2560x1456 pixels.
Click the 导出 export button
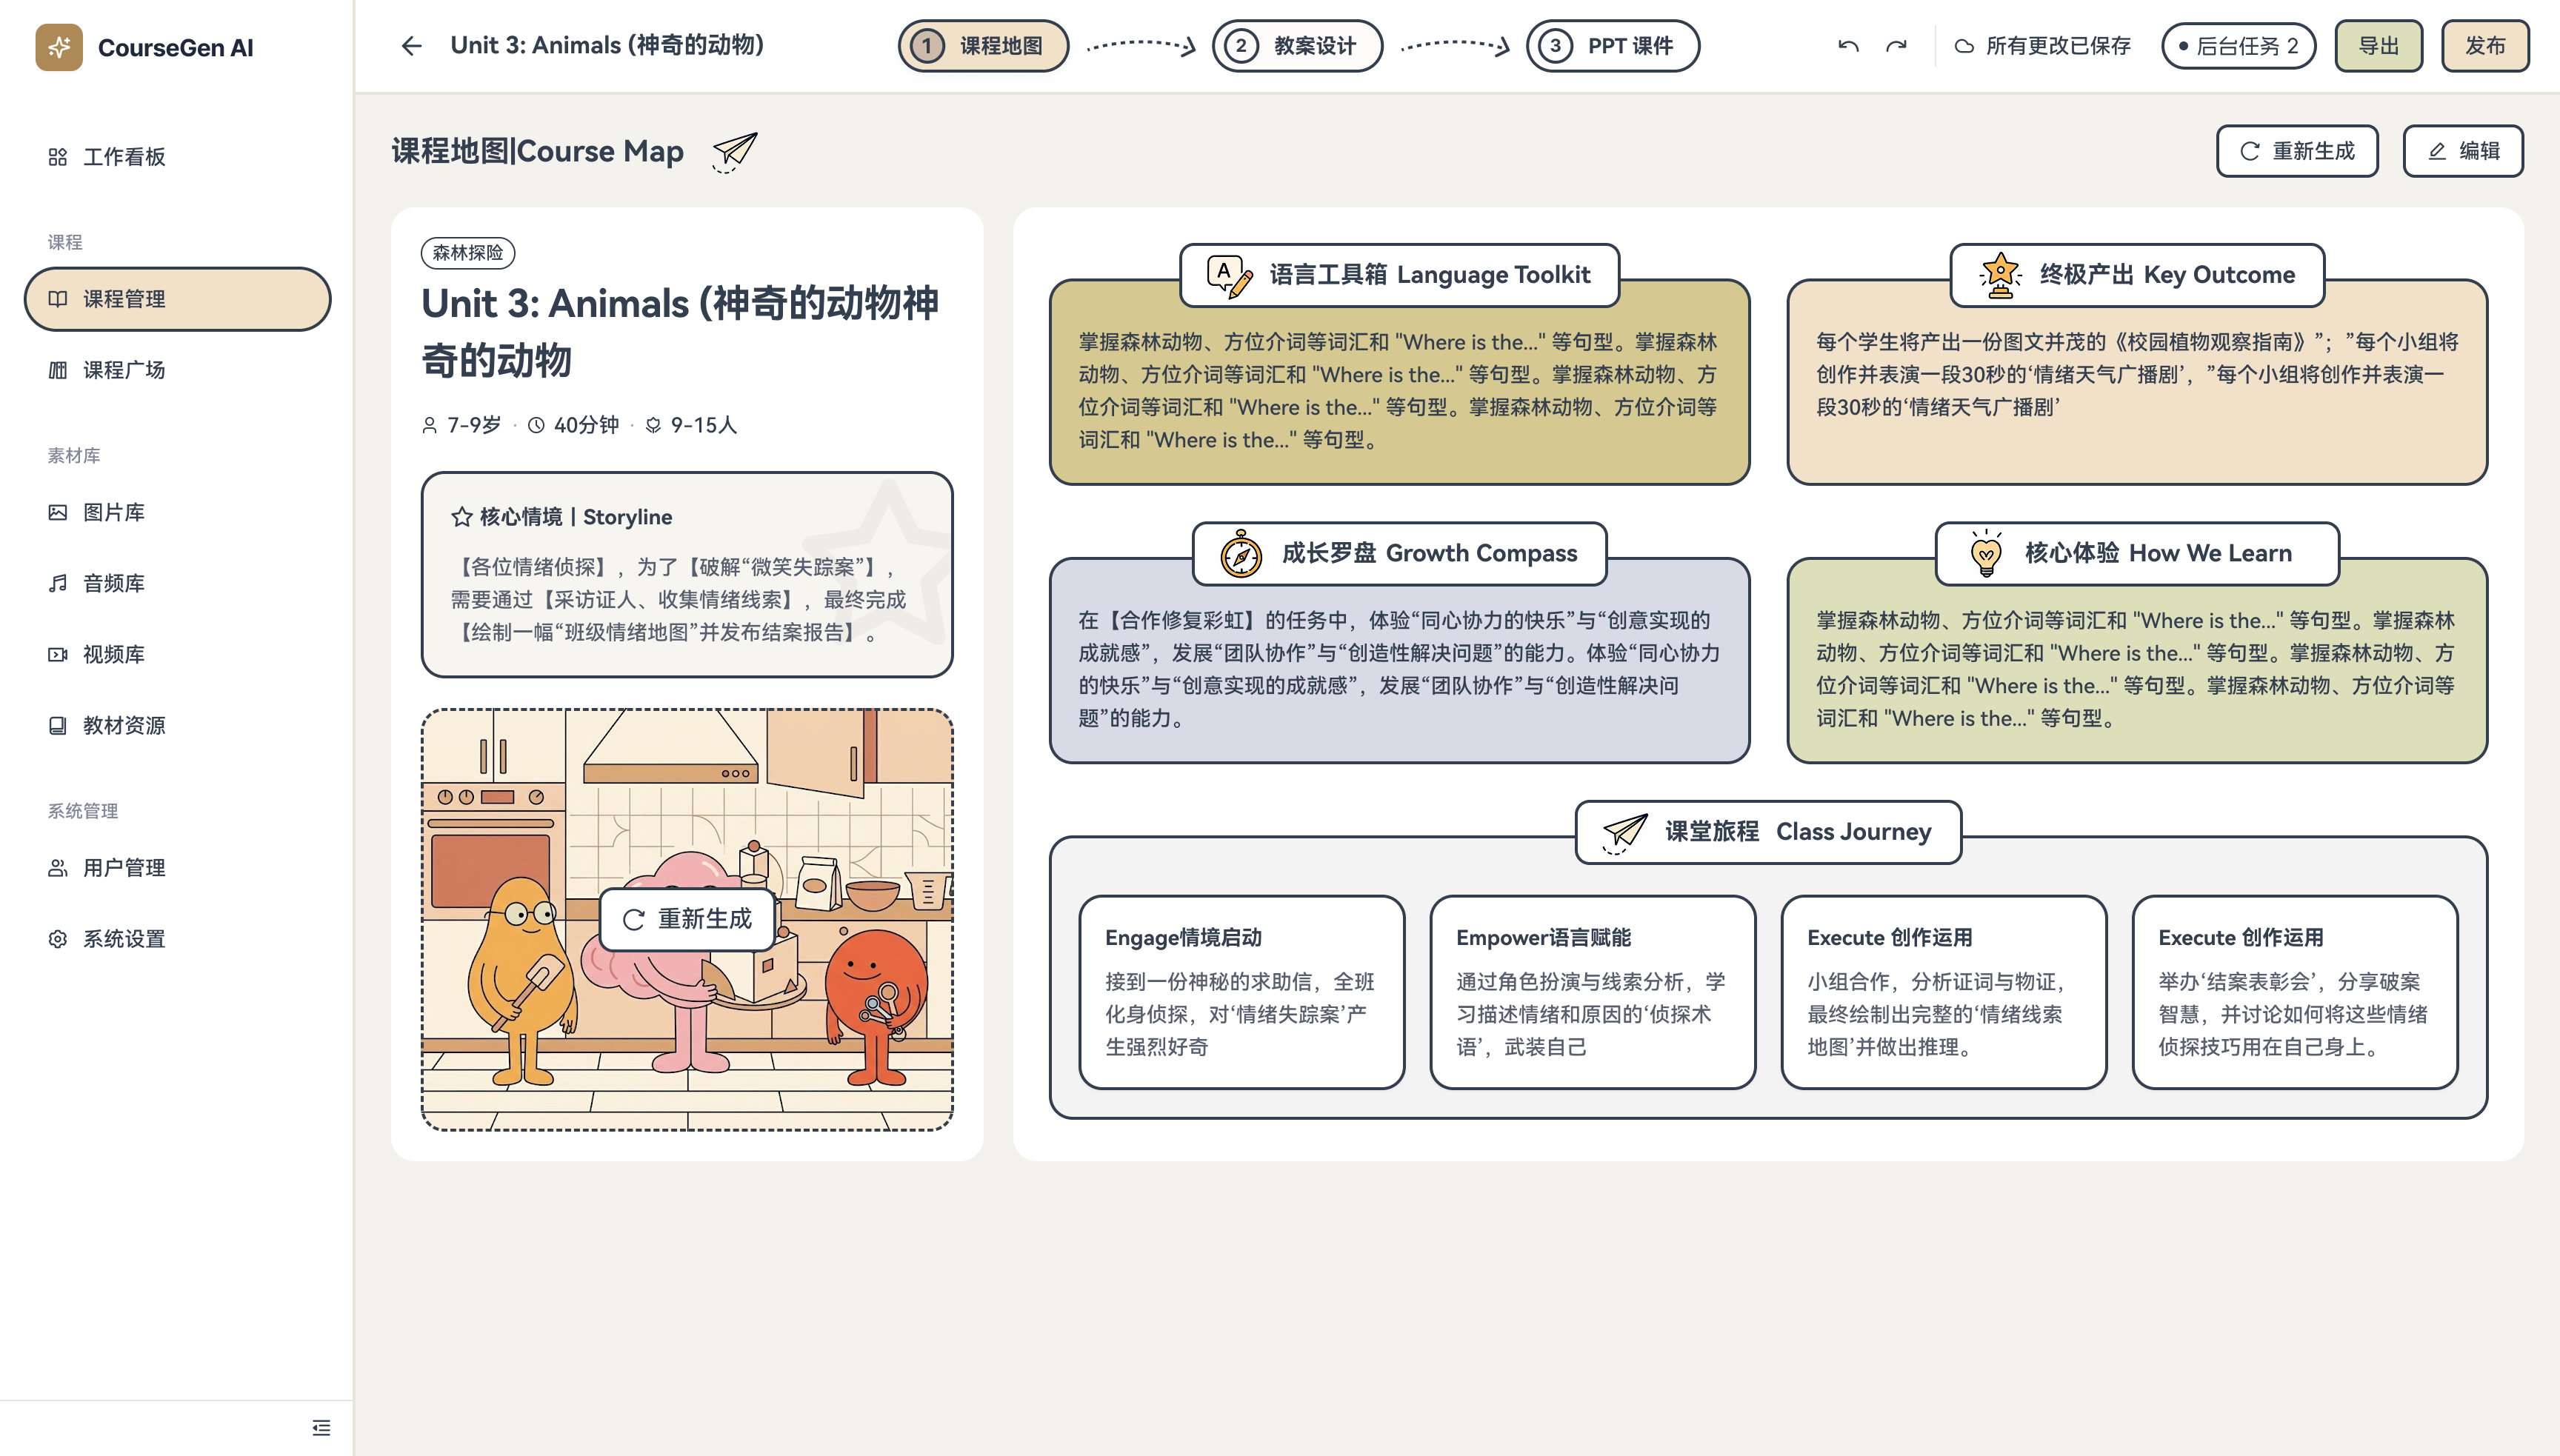pyautogui.click(x=2378, y=46)
